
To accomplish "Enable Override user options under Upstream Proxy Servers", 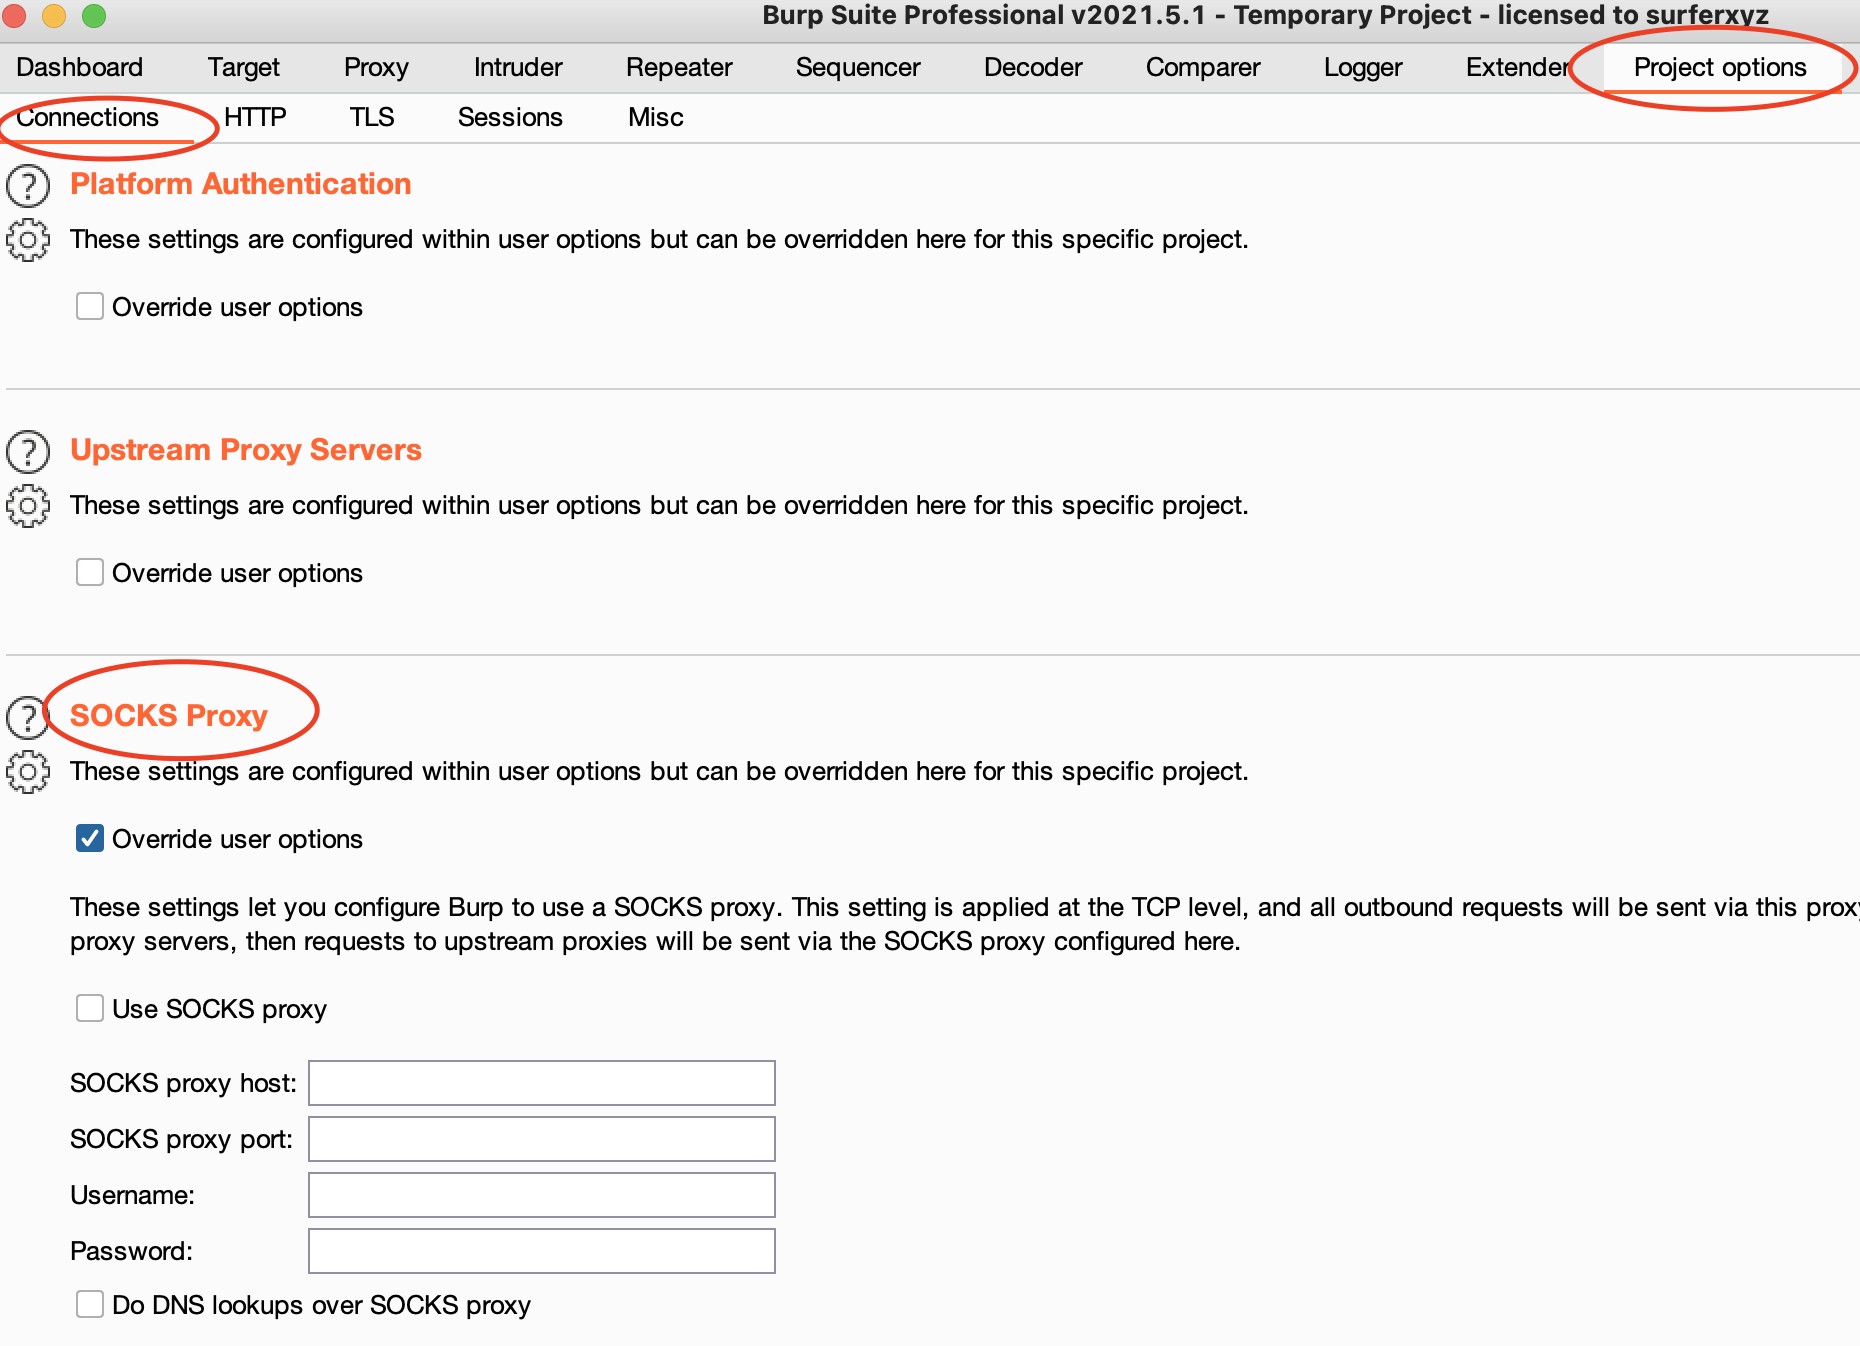I will pyautogui.click(x=90, y=572).
